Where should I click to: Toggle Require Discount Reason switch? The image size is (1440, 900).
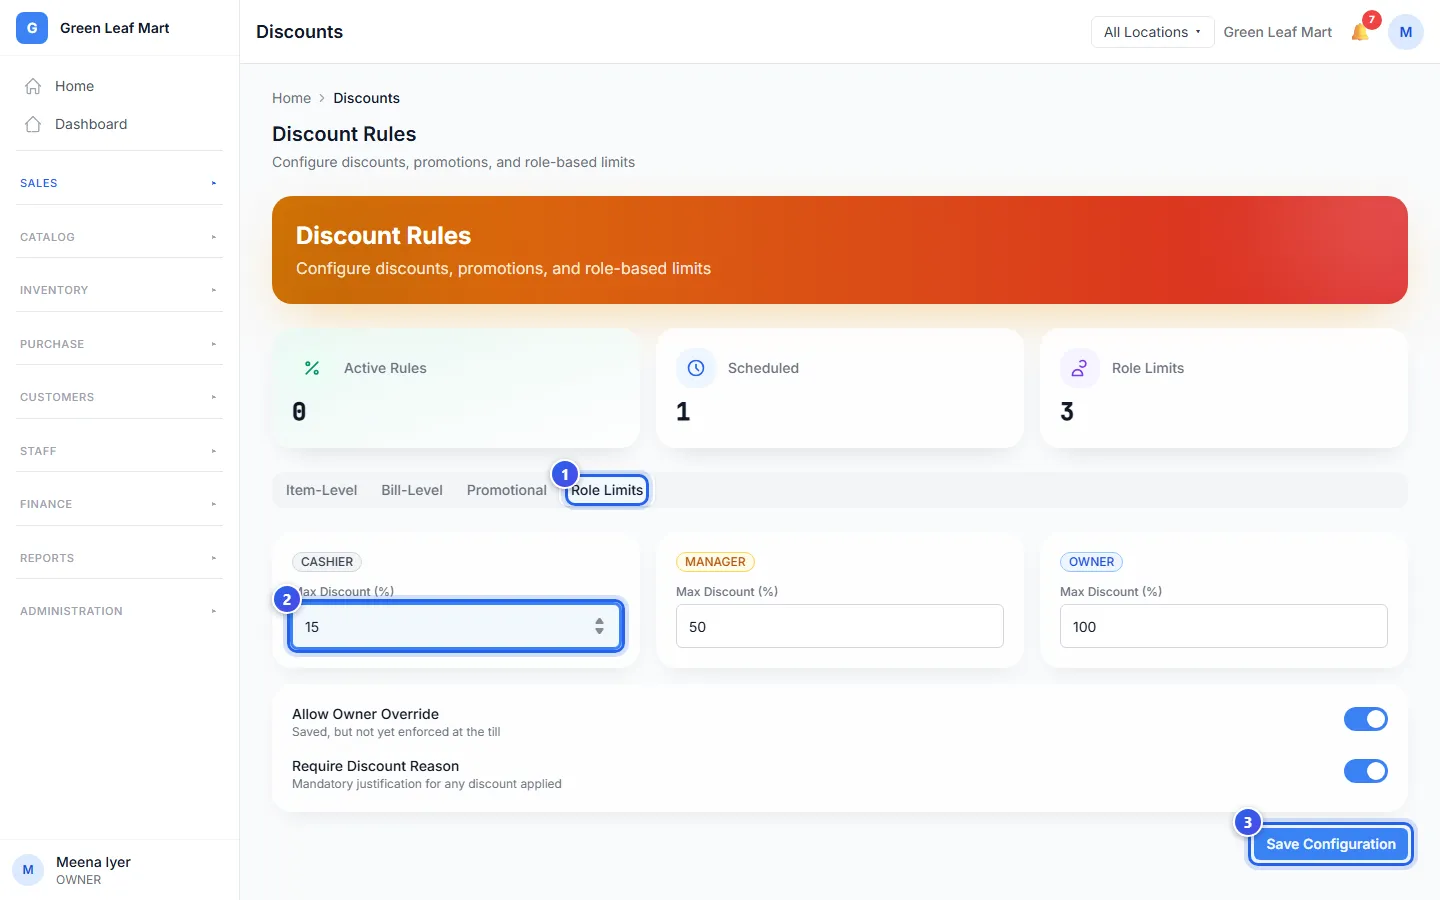1366,771
